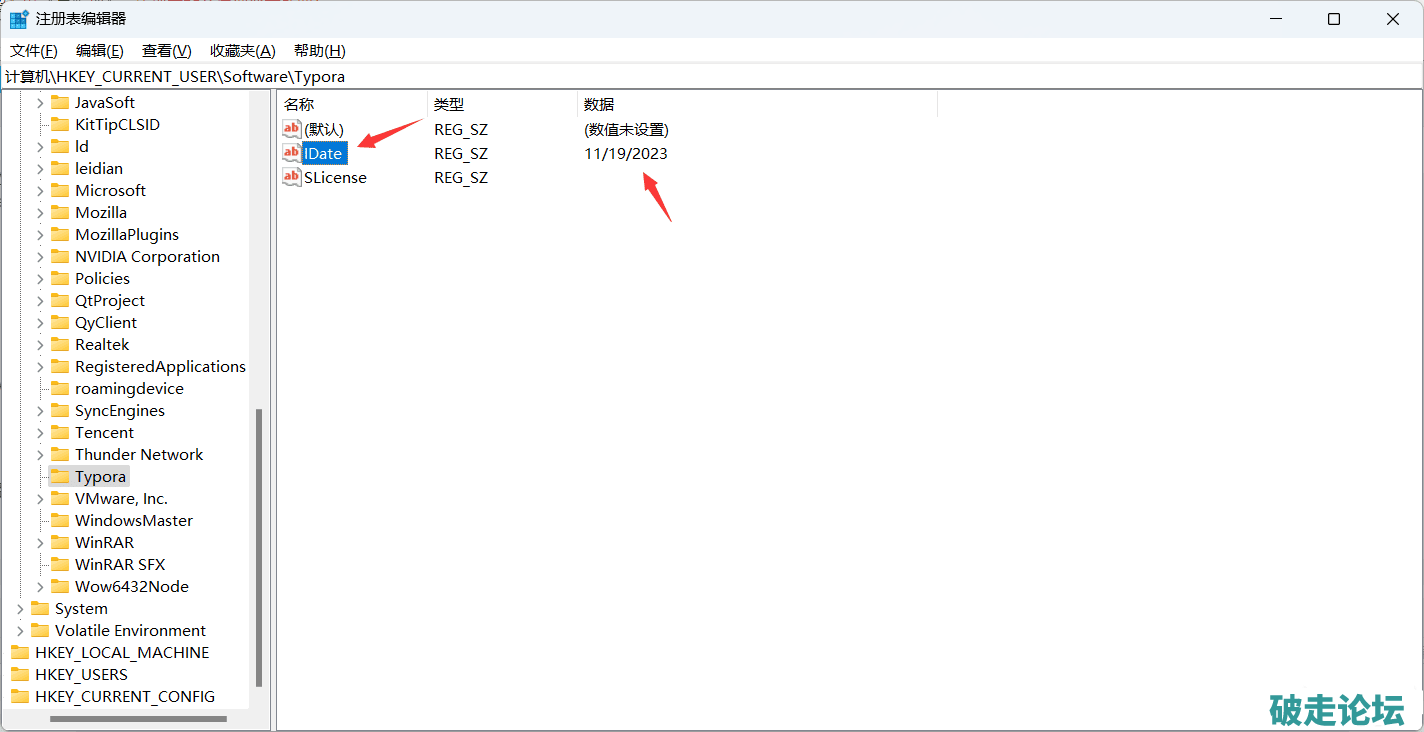This screenshot has width=1424, height=732.
Task: Click the SLicense string value icon
Action: click(x=291, y=177)
